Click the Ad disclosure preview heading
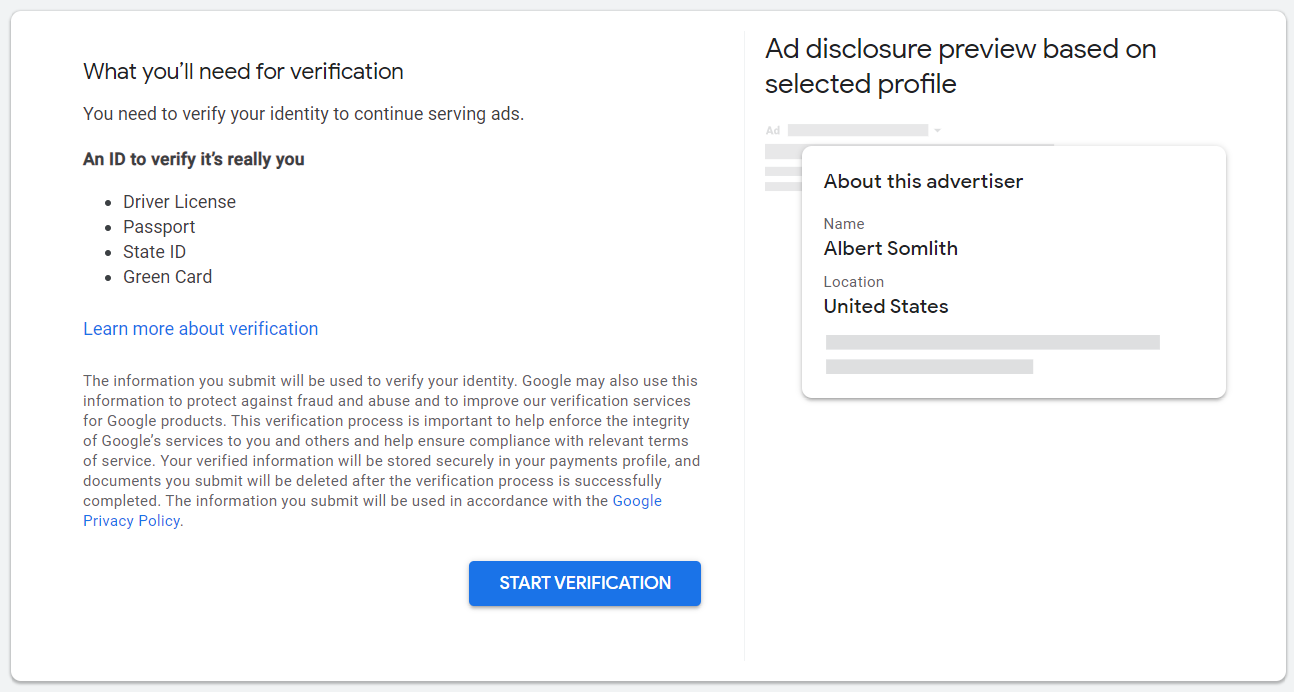 [x=960, y=66]
